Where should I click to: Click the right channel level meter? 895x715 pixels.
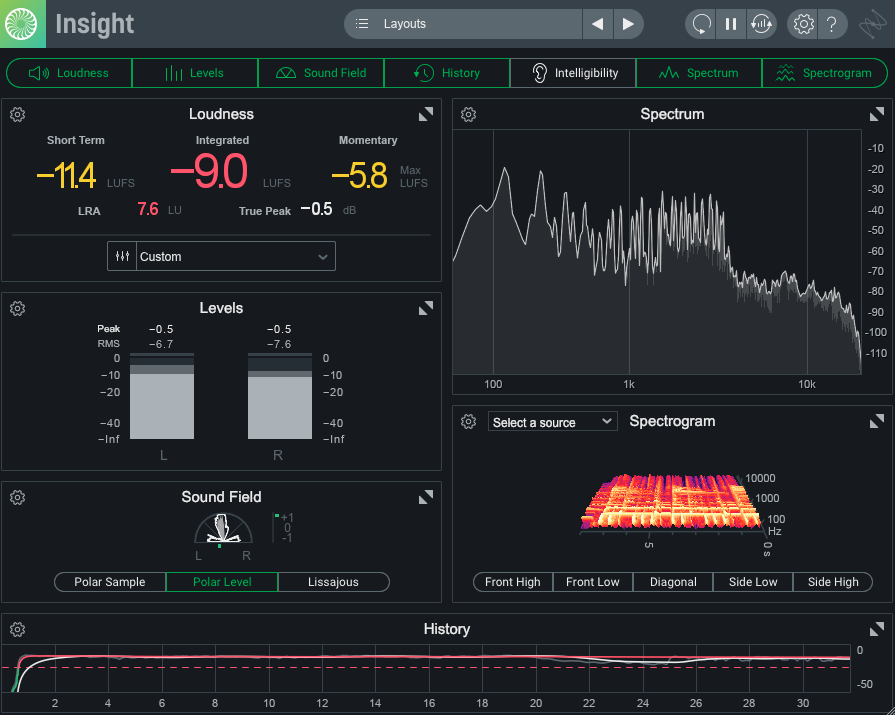pos(280,396)
